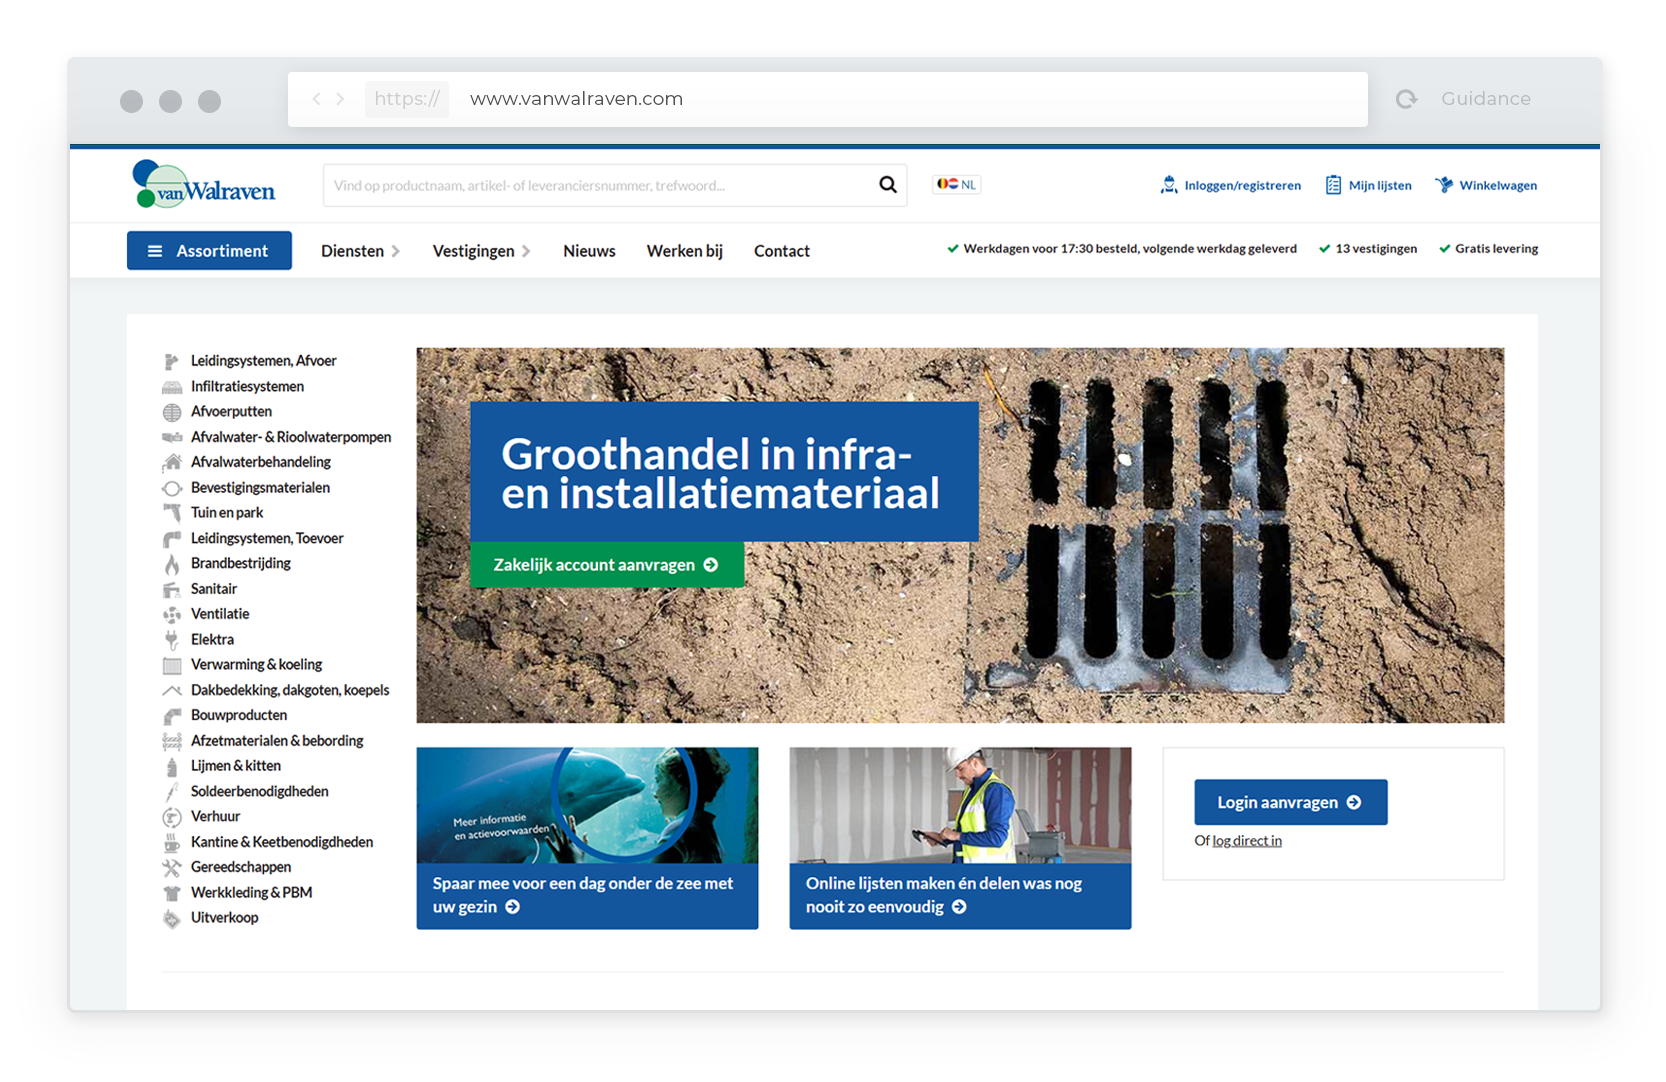Click the van Walraven logo
This screenshot has height=1082, width=1666.
pyautogui.click(x=204, y=185)
